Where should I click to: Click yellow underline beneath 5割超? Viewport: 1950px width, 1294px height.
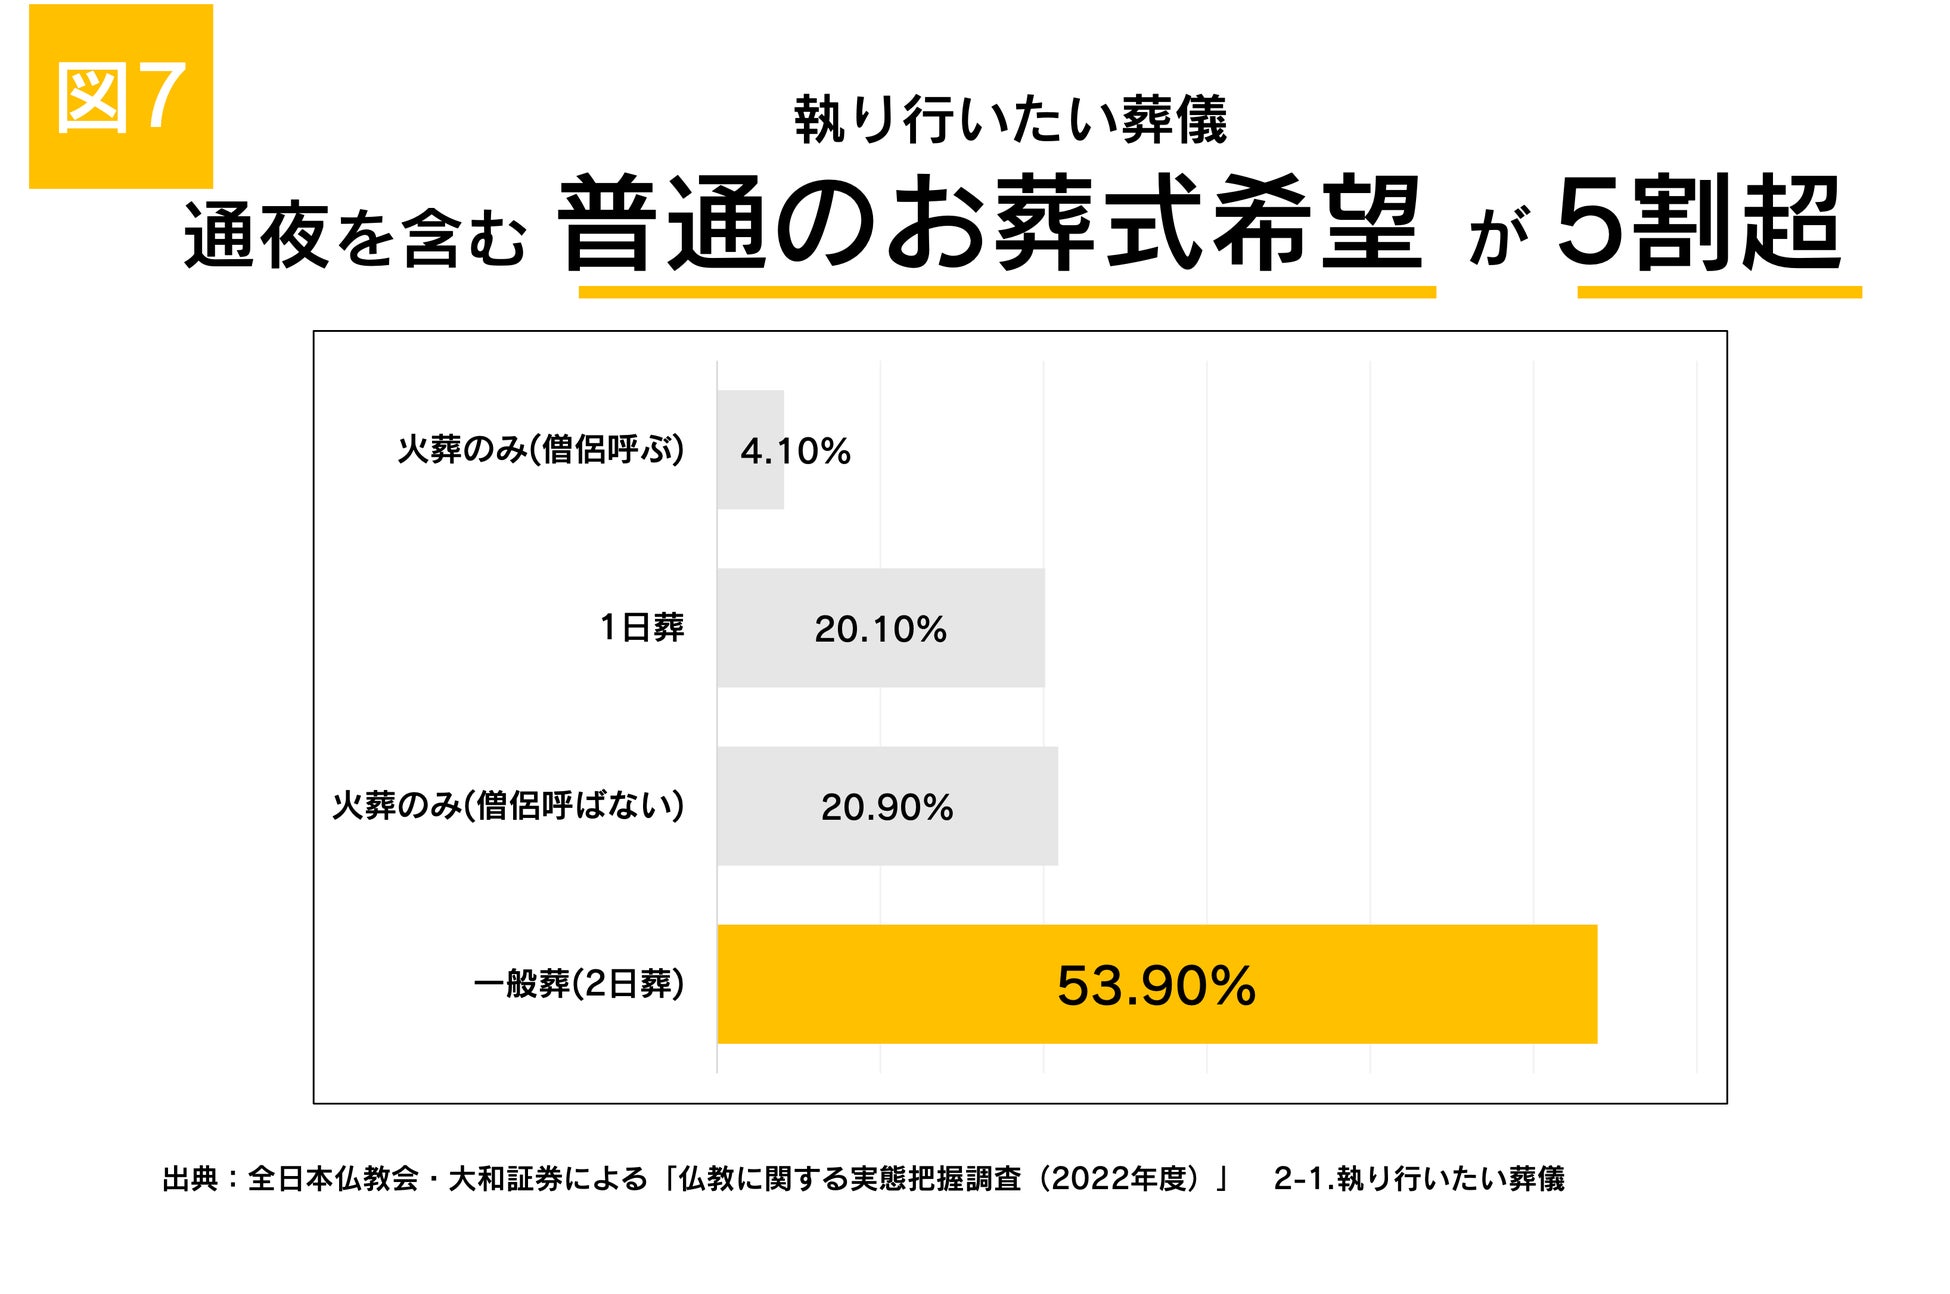[1719, 292]
